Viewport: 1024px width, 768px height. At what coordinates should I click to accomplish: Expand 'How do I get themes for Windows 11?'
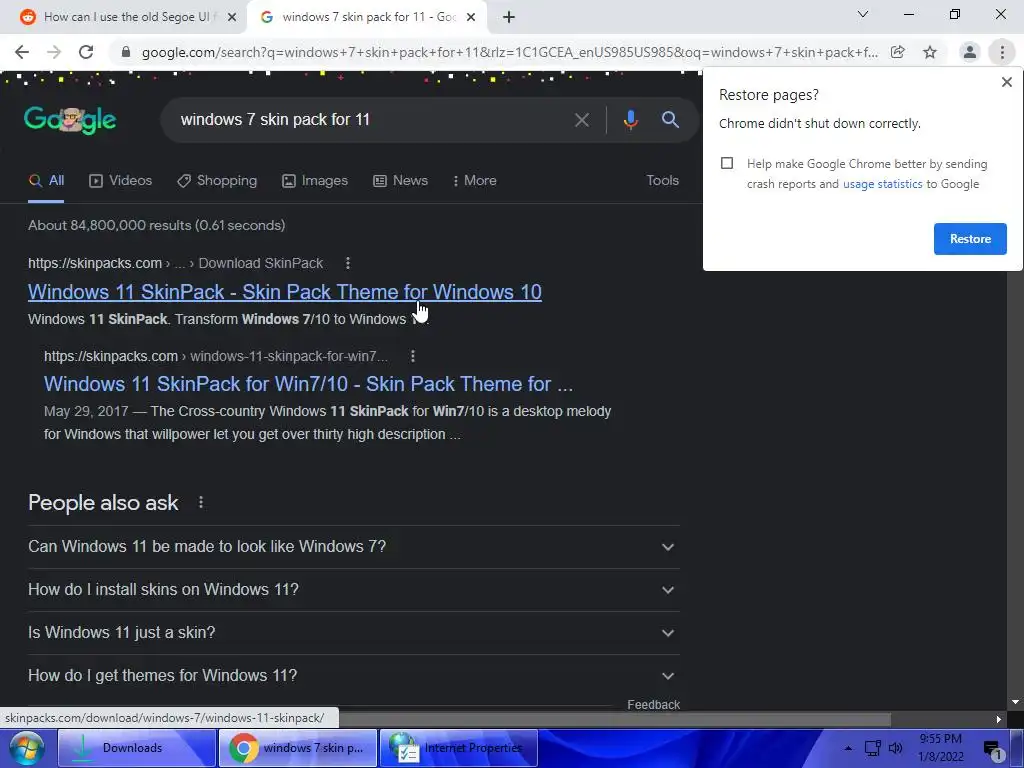(353, 676)
